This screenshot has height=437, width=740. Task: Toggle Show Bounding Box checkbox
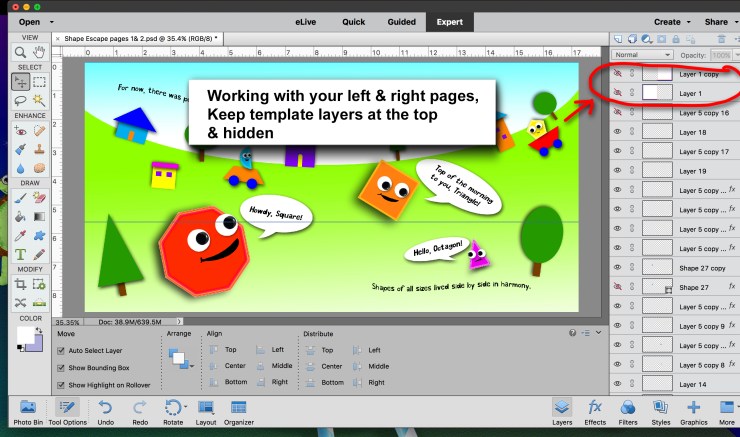coord(61,367)
